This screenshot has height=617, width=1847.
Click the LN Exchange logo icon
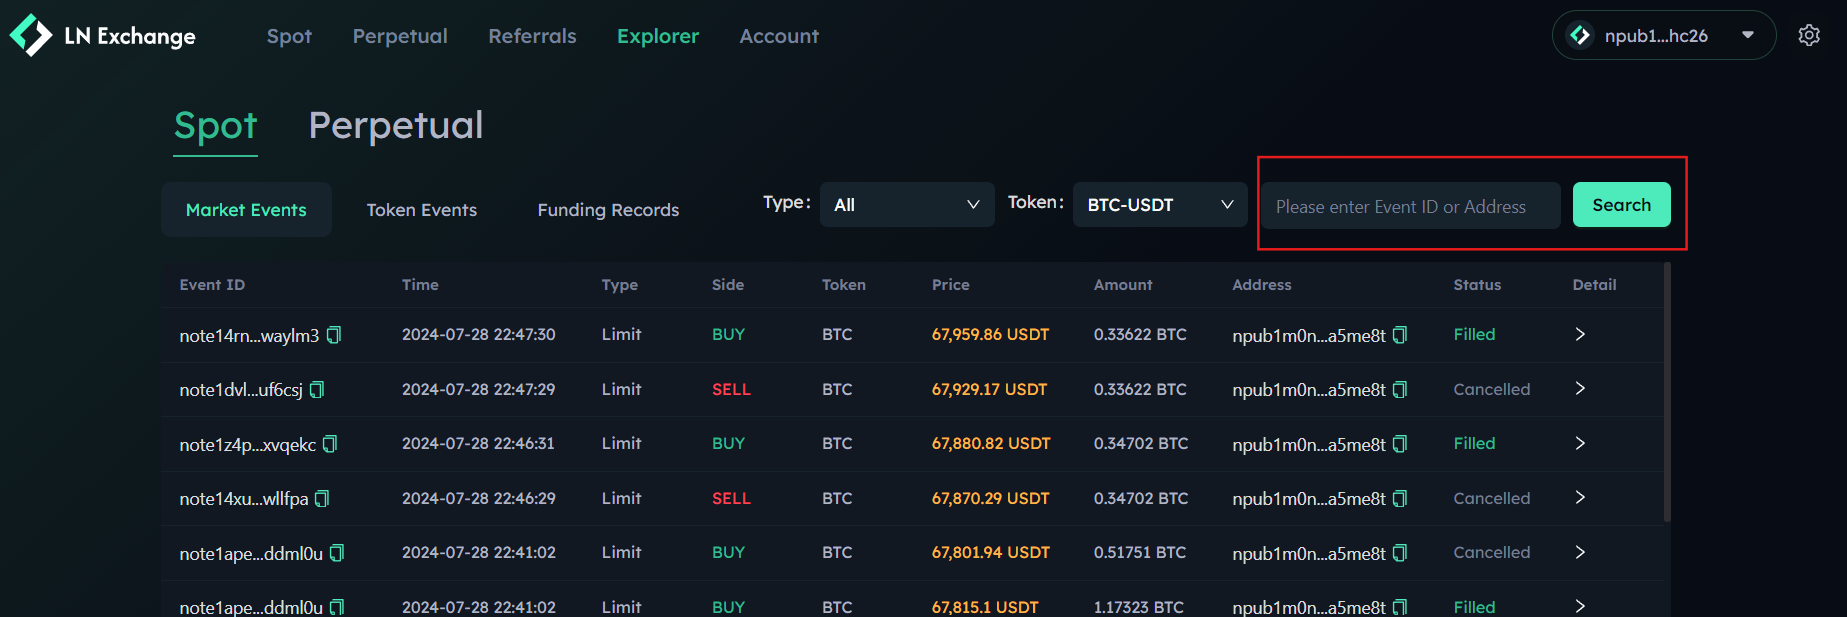coord(31,36)
